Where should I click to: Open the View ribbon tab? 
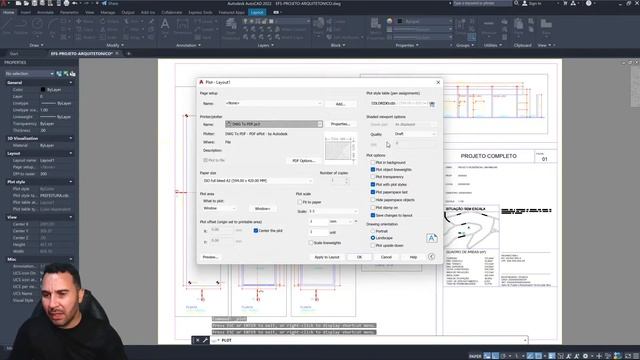[89, 12]
